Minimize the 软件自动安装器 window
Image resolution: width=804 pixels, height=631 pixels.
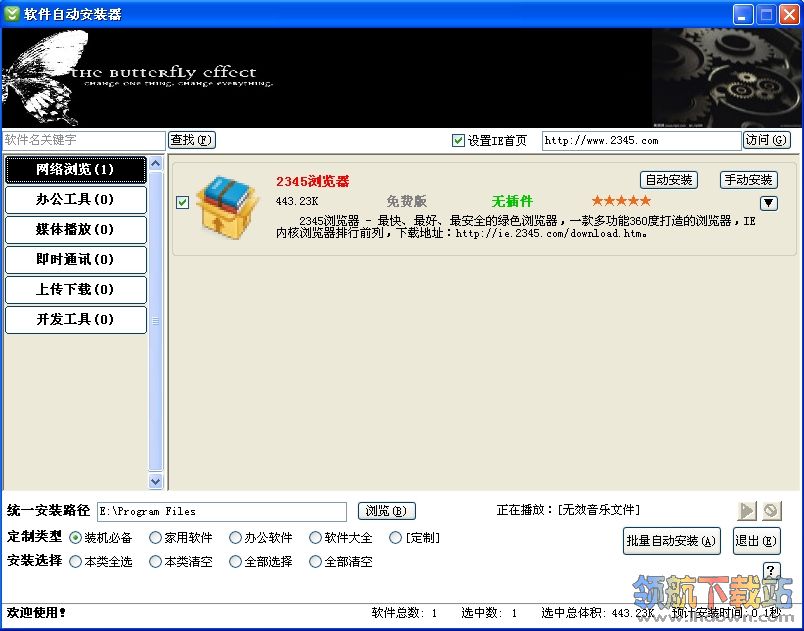[x=742, y=14]
